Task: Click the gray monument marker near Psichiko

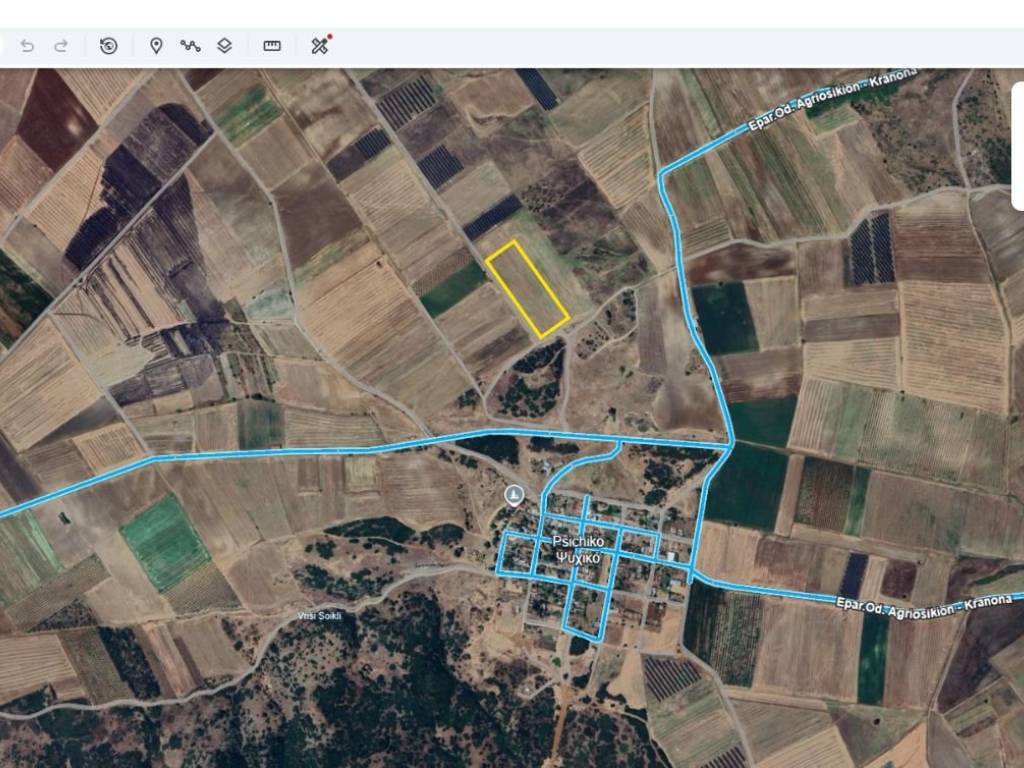Action: tap(514, 495)
